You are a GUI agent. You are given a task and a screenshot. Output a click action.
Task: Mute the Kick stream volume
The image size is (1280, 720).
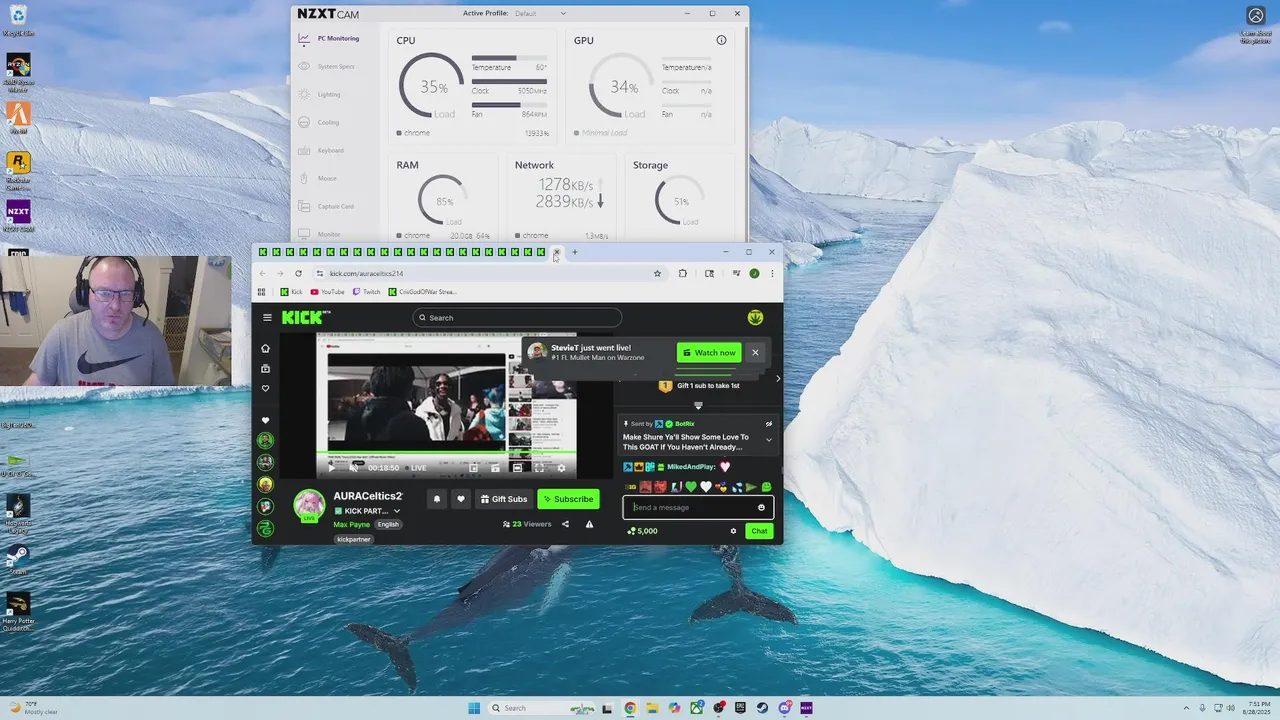coord(354,467)
